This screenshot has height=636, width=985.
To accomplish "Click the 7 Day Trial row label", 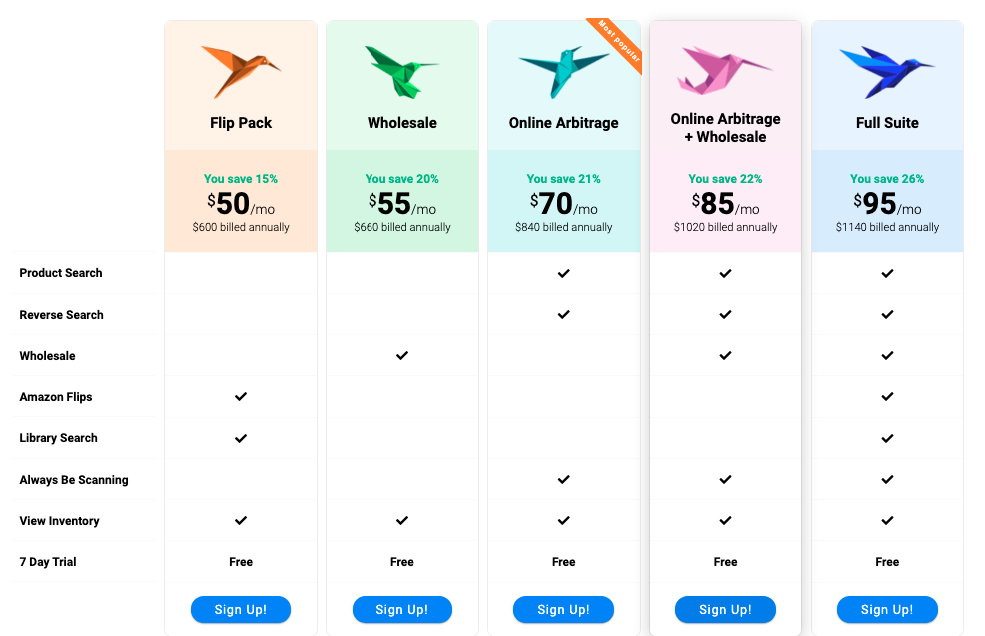I will pyautogui.click(x=48, y=562).
